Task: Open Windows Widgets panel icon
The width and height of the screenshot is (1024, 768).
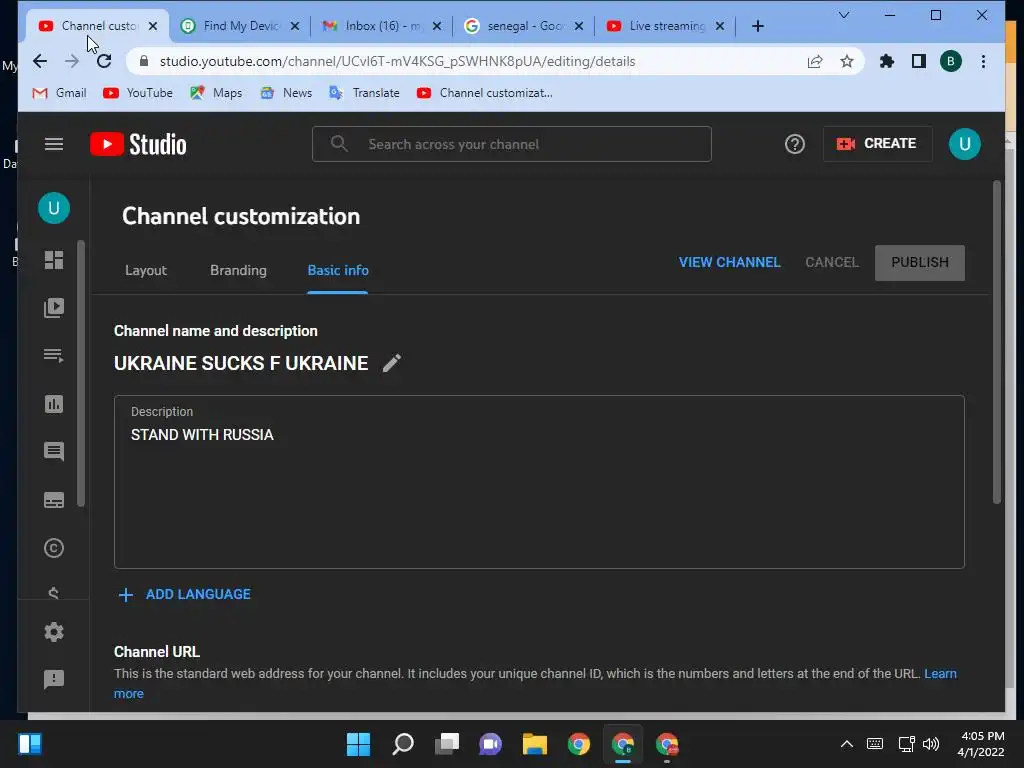Action: [x=30, y=744]
